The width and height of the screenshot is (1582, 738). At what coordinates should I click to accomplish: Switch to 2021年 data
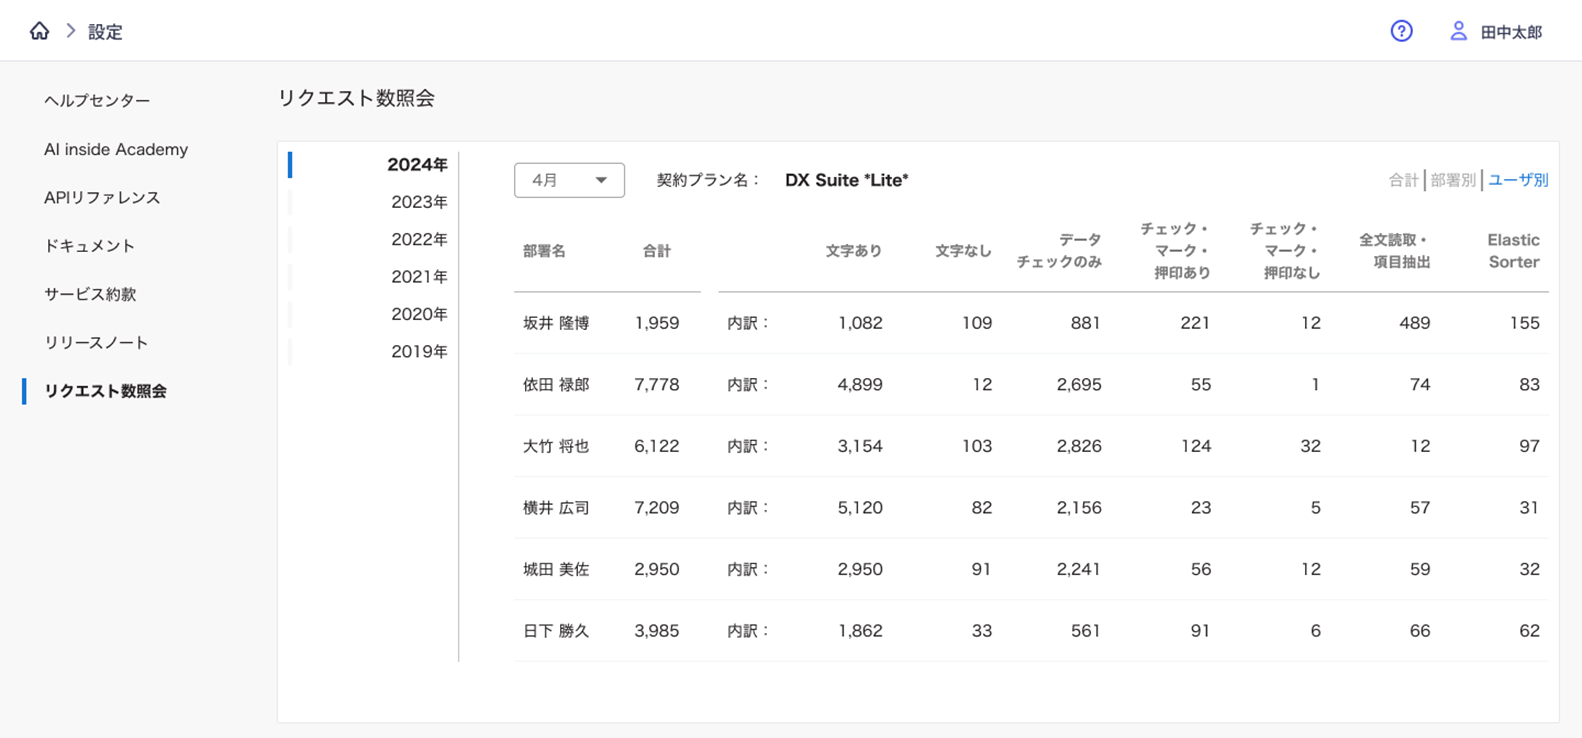[x=418, y=277]
